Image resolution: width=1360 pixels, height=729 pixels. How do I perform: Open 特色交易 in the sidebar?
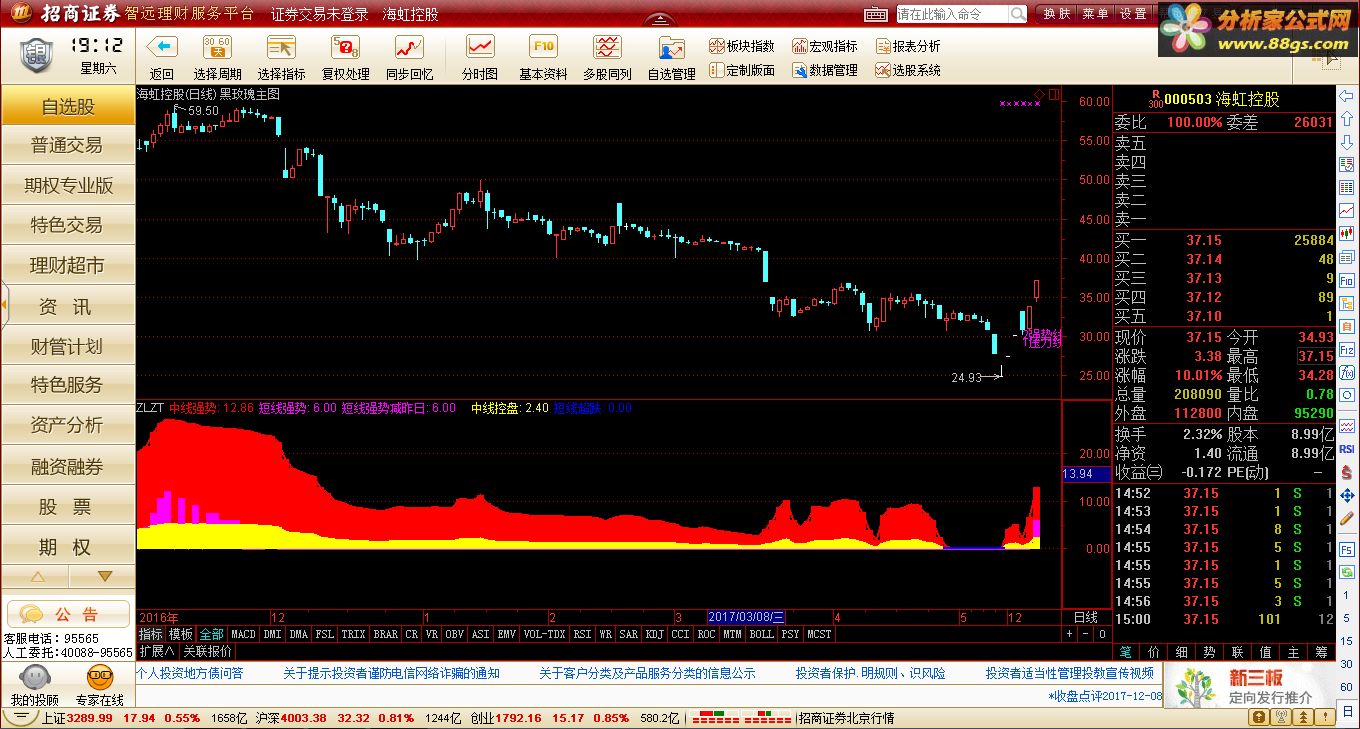(67, 226)
